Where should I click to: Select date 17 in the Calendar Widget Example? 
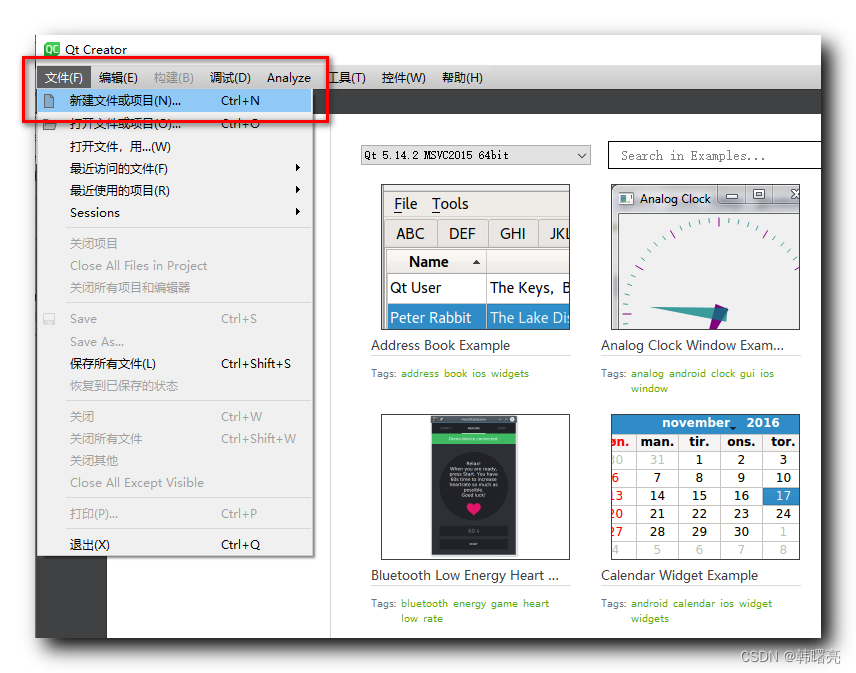click(x=782, y=495)
